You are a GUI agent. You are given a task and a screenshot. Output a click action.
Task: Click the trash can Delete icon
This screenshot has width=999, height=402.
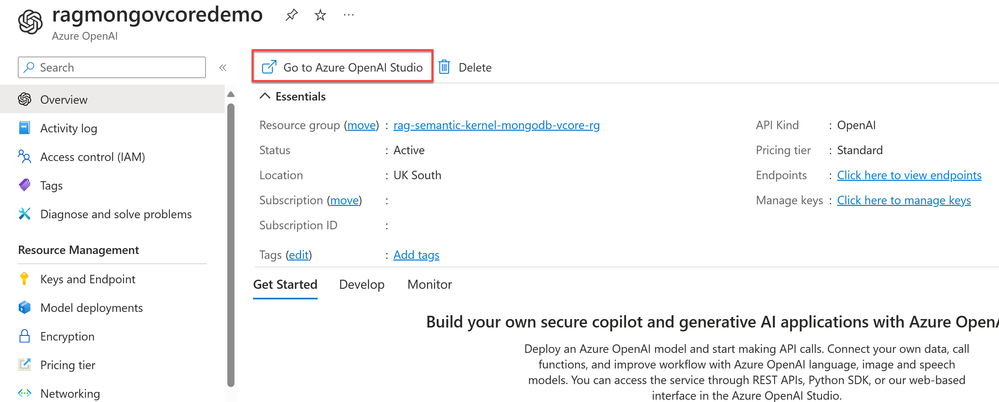[445, 67]
